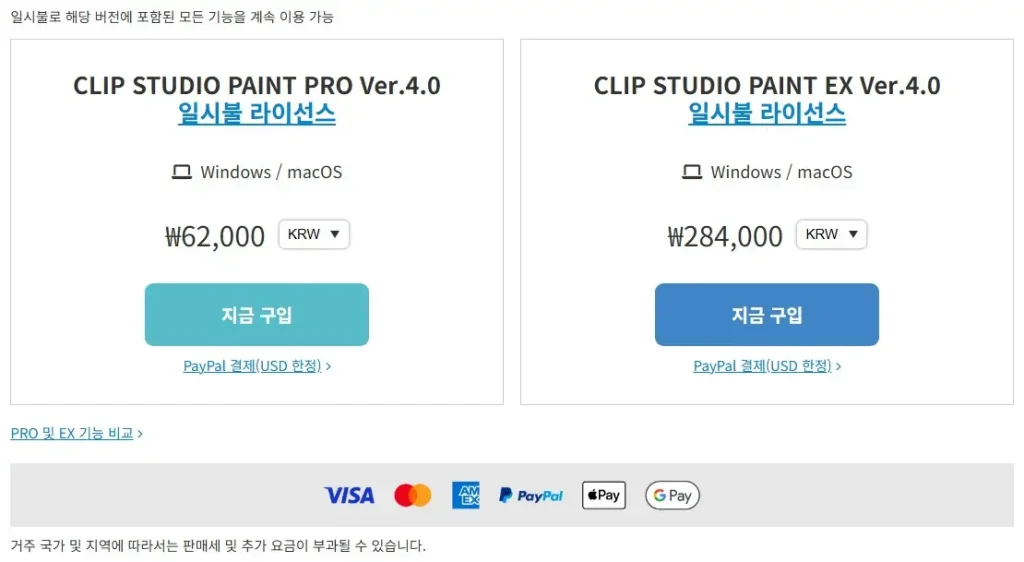Click the ₩284,000 EX price
Viewport: 1024px width, 562px height.
725,236
